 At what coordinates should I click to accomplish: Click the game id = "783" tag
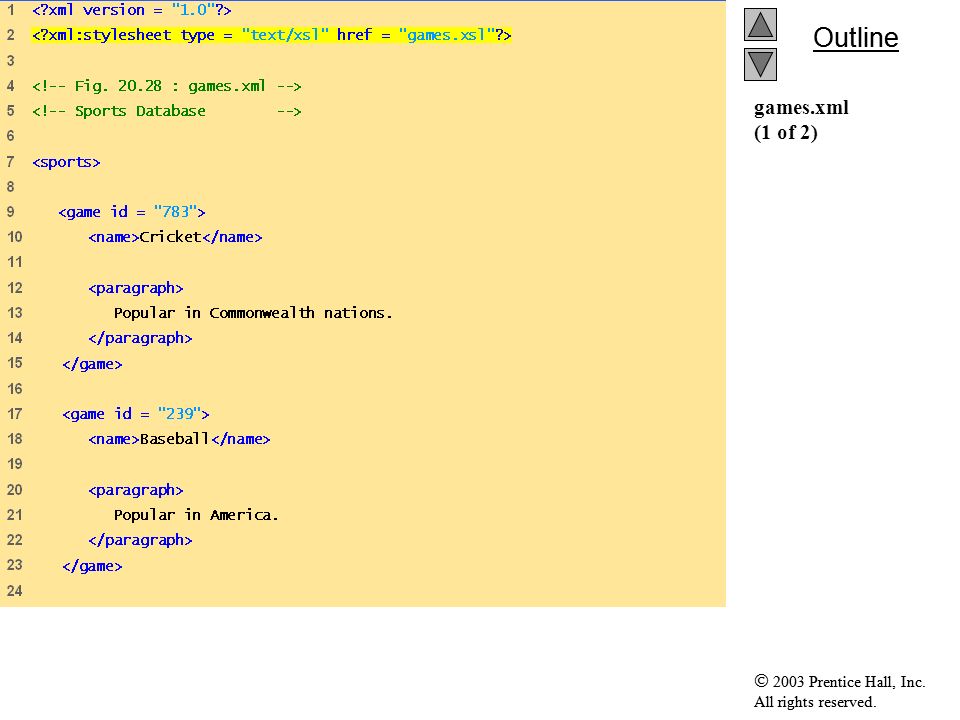tap(132, 212)
